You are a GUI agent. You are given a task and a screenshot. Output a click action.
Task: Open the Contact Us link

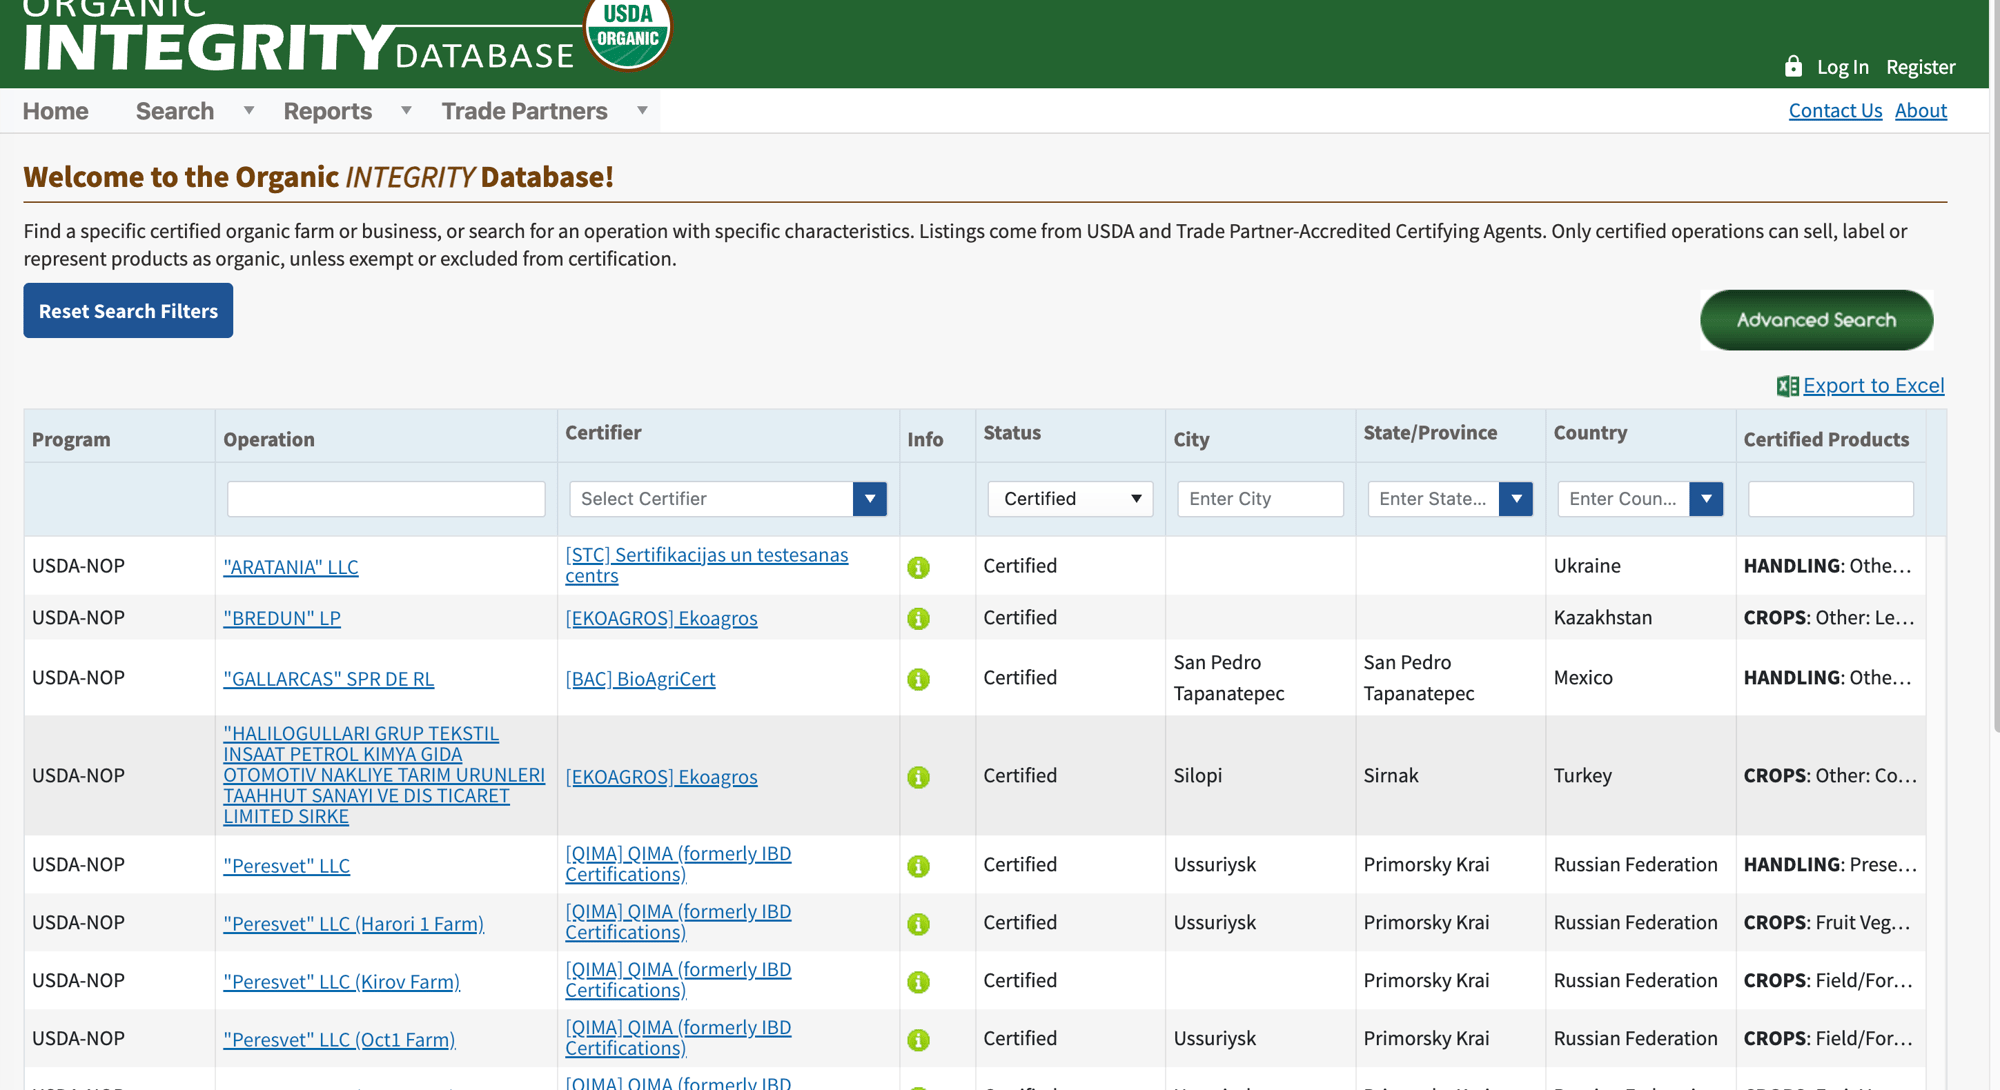(x=1835, y=110)
